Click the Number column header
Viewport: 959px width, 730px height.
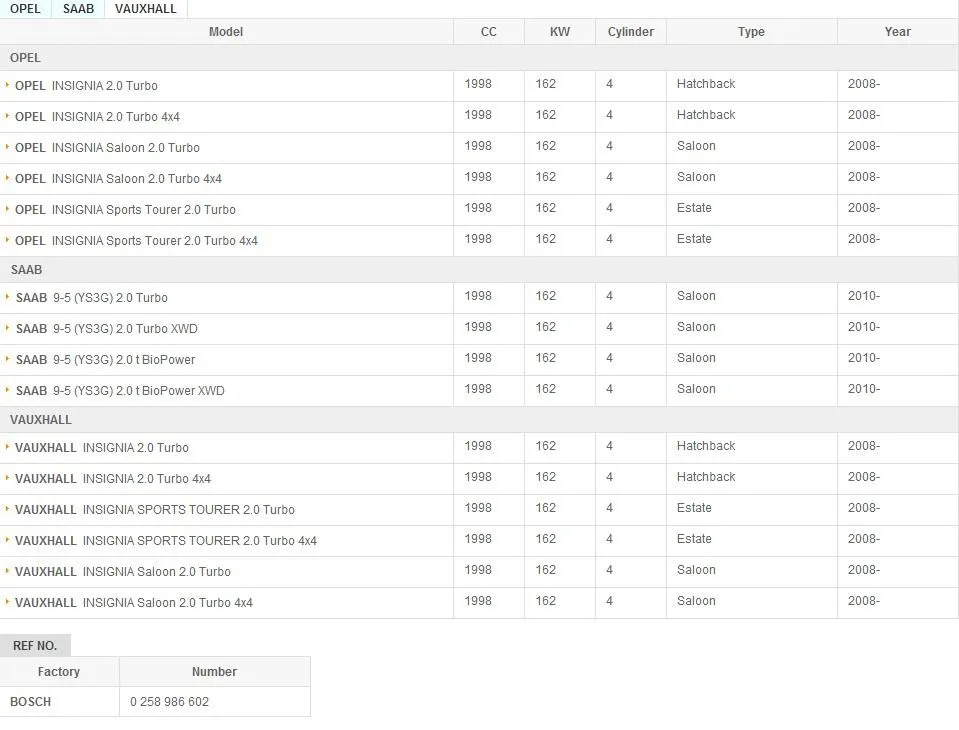click(x=214, y=672)
